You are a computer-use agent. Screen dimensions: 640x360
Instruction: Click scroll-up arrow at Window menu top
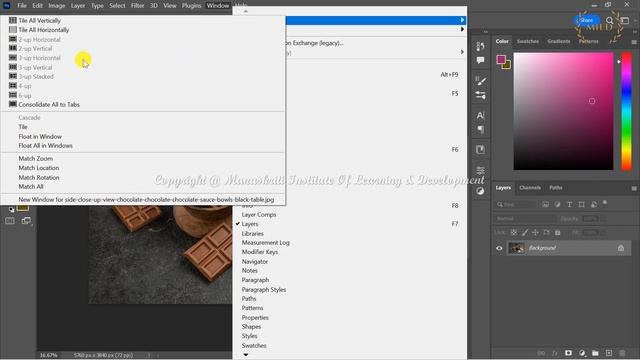coord(246,11)
